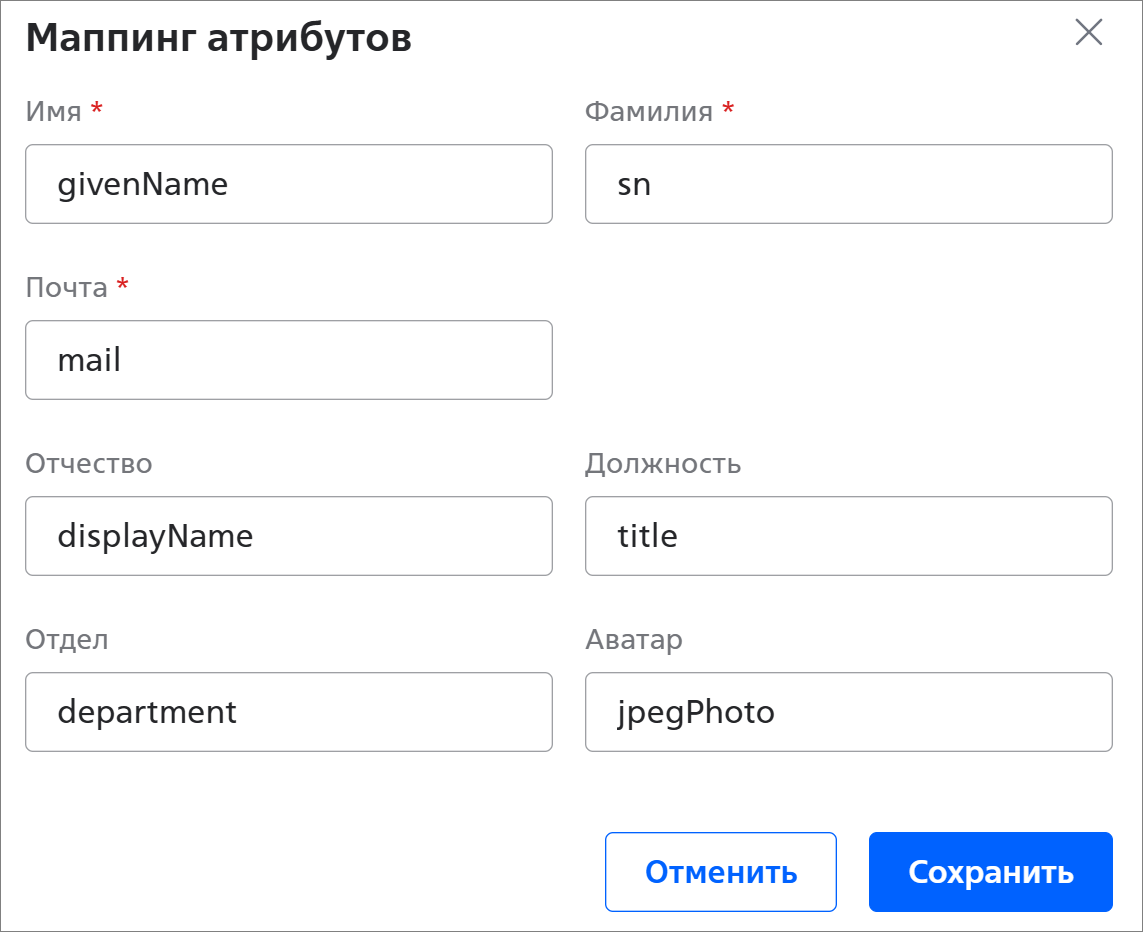Screen dimensions: 1143x932
Task: Focus the Должность input containing title
Action: [x=849, y=536]
